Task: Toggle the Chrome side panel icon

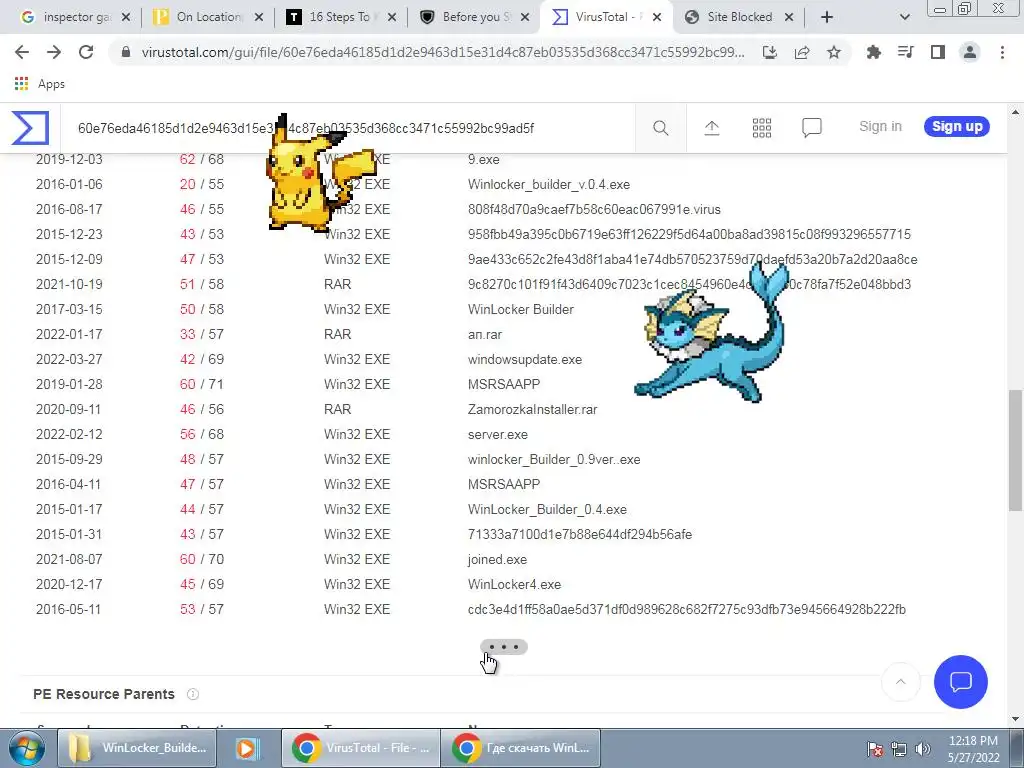Action: pyautogui.click(x=938, y=52)
